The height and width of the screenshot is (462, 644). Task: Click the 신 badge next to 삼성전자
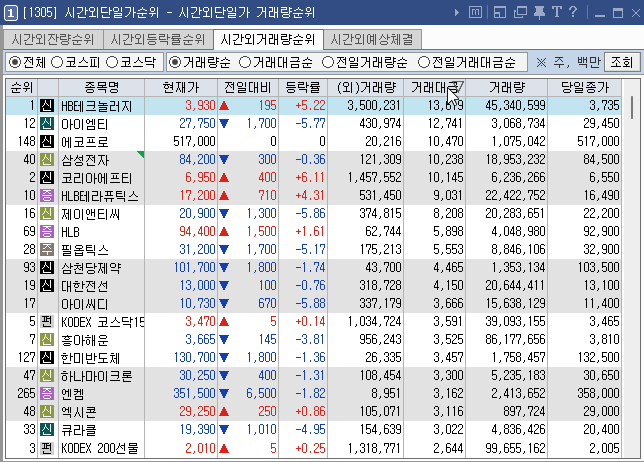(x=47, y=160)
